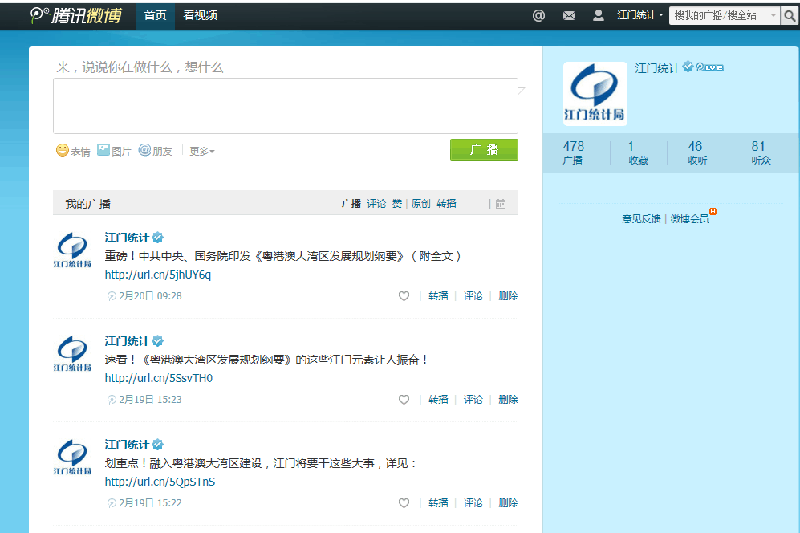Filter my broadcasts by 评论
This screenshot has width=800, height=533.
pos(377,204)
